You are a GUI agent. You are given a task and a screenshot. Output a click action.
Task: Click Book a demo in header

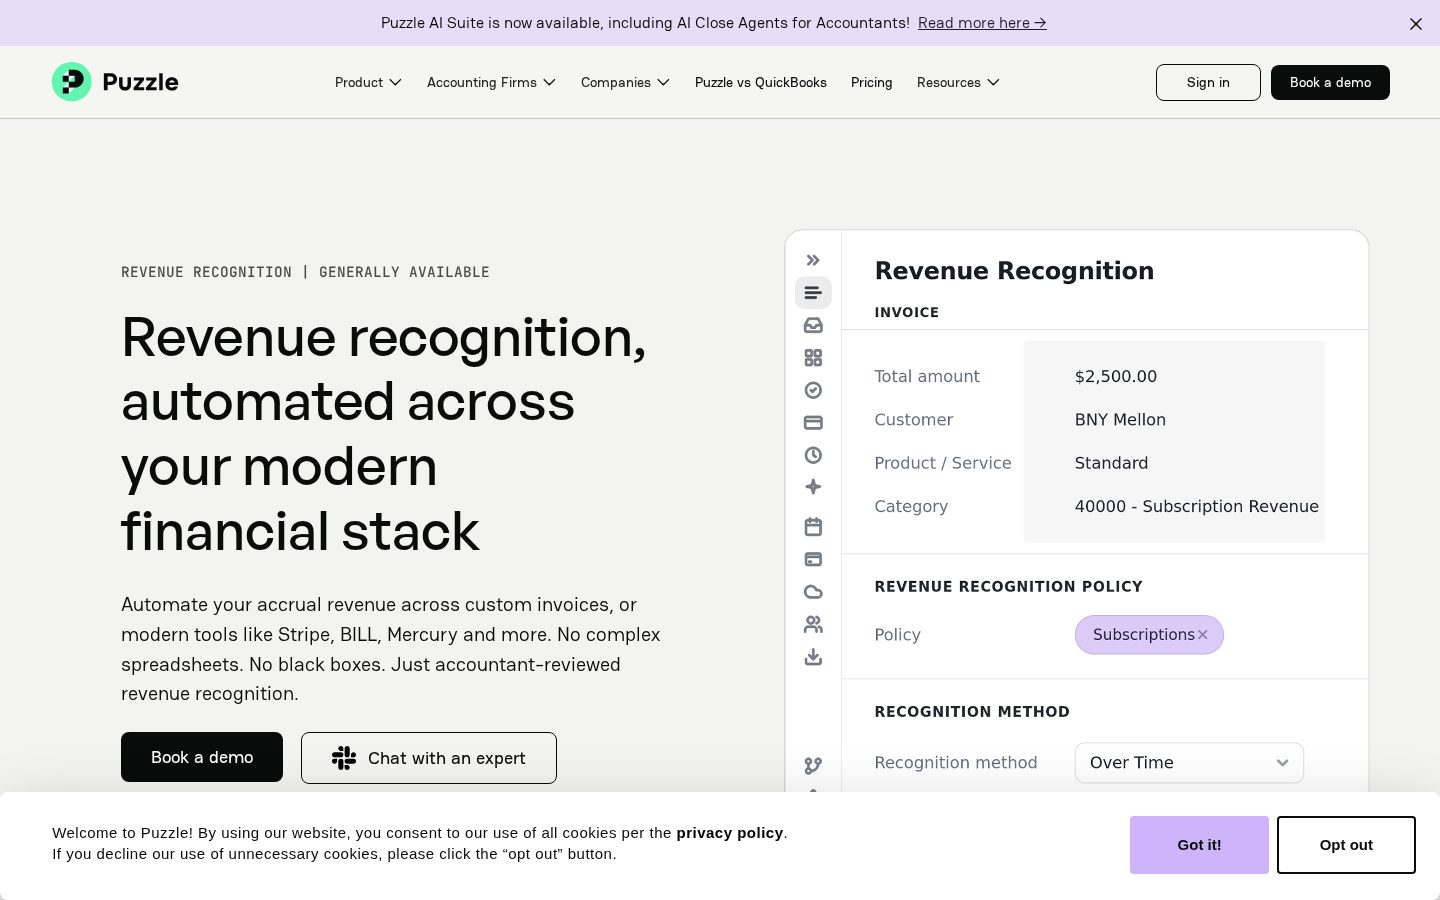click(x=1330, y=82)
